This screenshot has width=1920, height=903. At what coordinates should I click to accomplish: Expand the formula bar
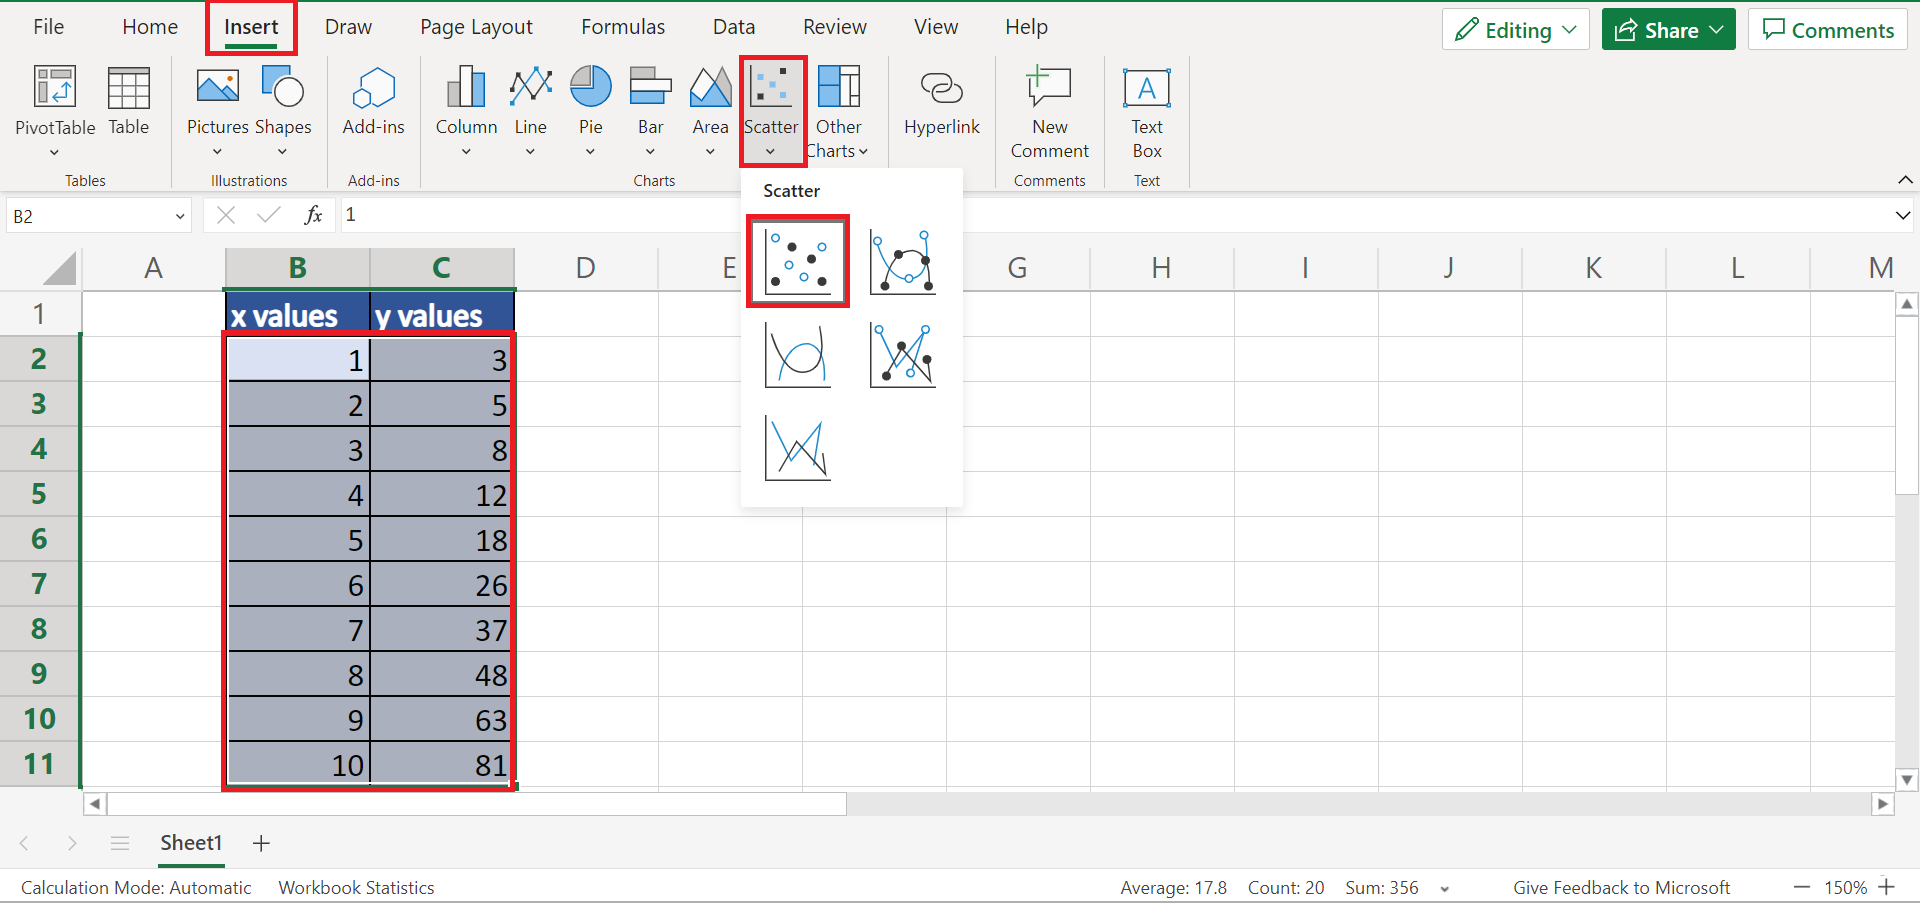coord(1902,215)
